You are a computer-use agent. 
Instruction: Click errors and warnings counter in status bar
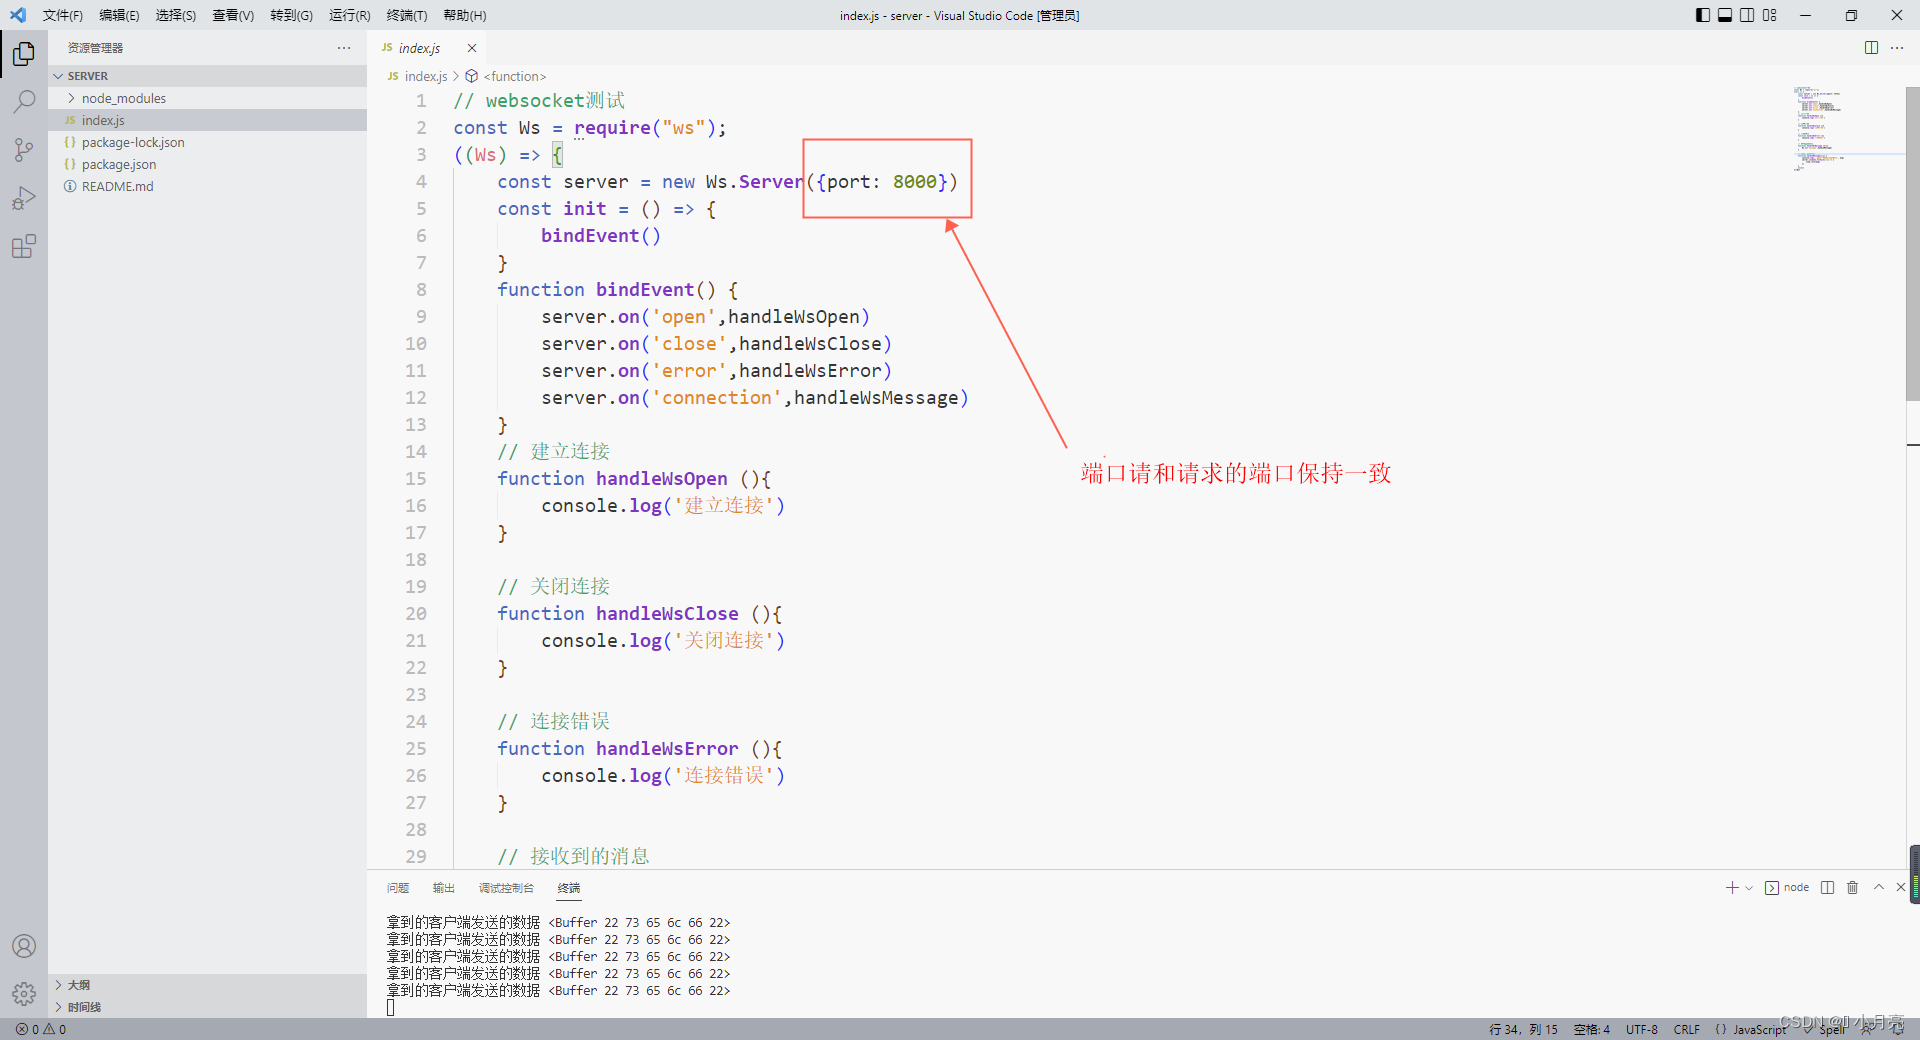pos(41,1029)
